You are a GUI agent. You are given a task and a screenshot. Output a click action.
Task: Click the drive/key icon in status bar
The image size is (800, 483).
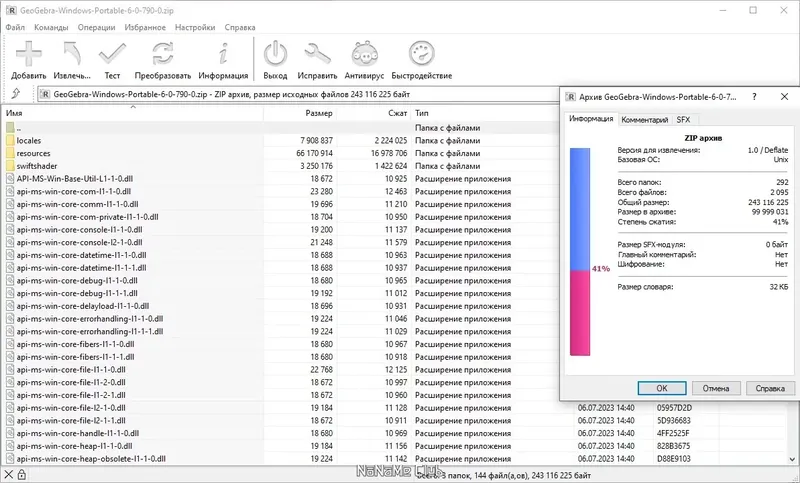pyautogui.click(x=9, y=475)
